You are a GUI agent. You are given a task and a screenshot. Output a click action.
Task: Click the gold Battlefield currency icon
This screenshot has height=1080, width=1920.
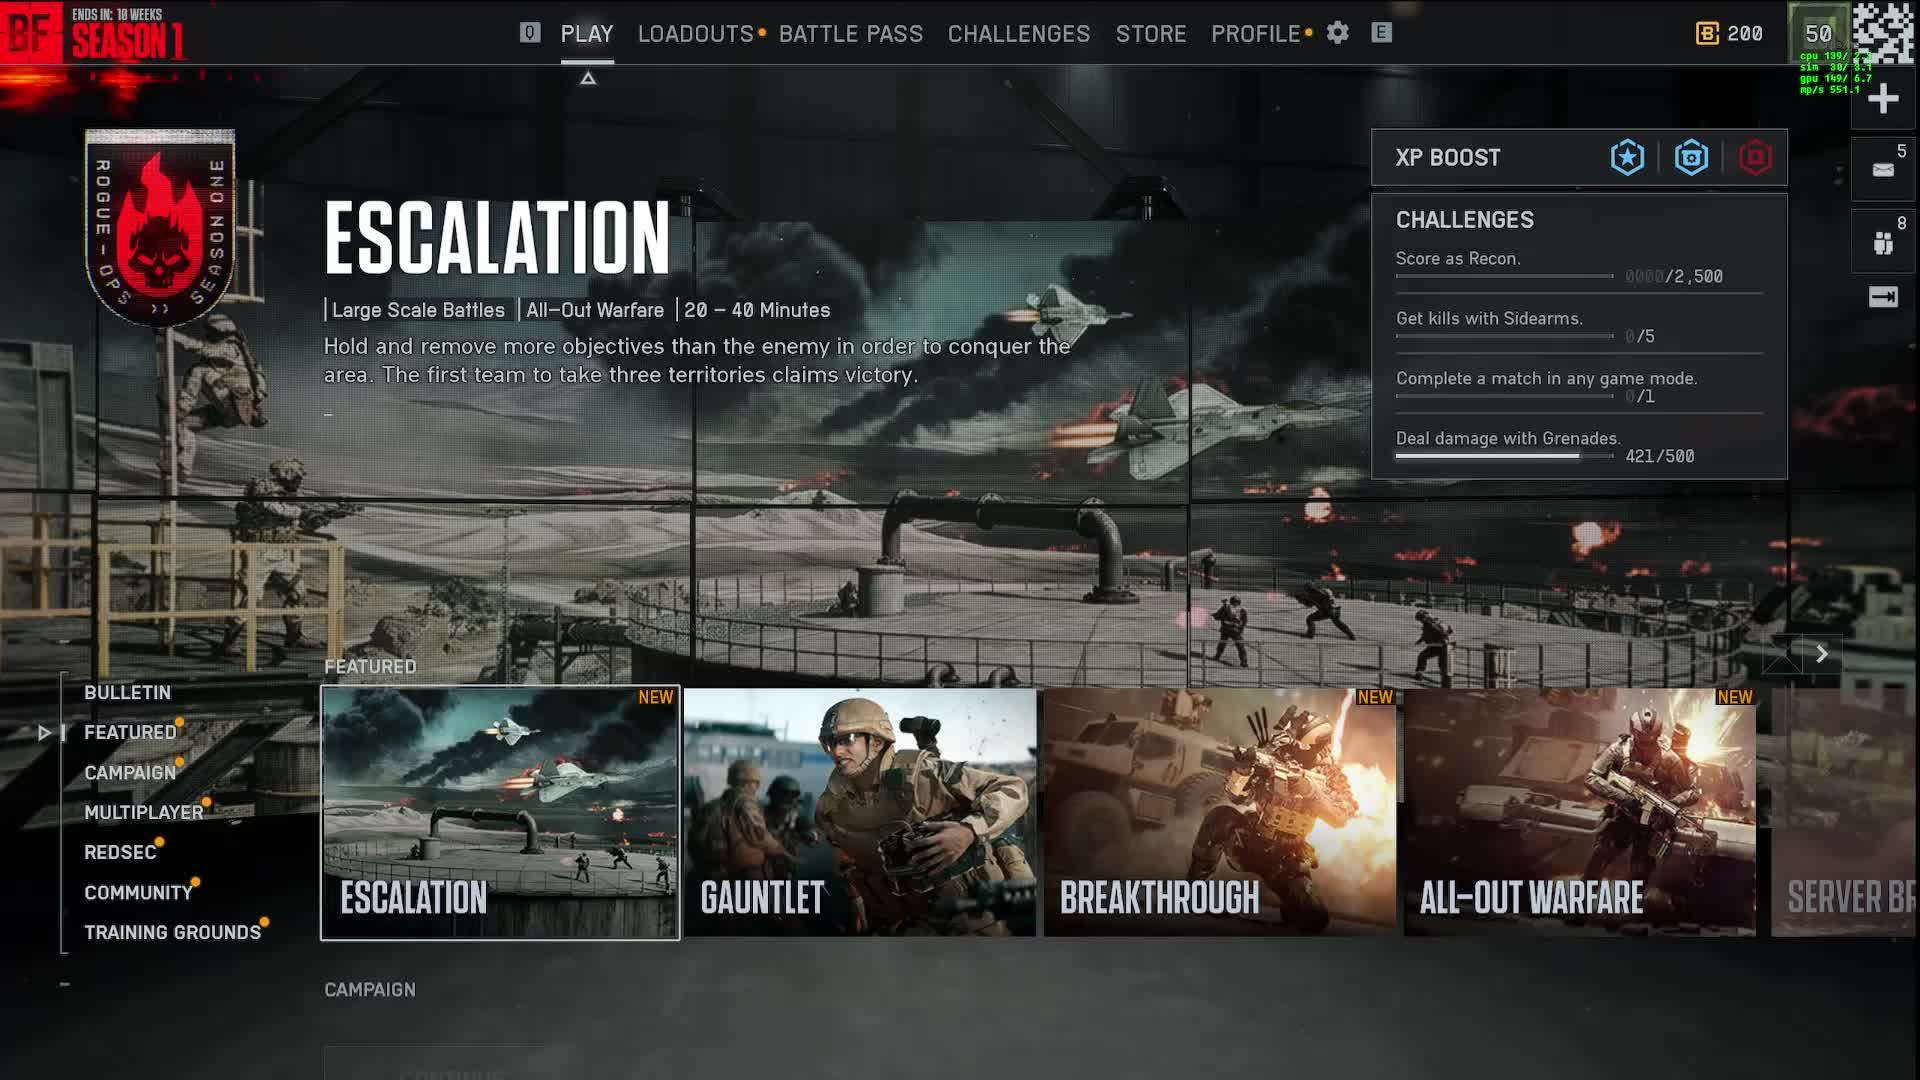(1707, 33)
